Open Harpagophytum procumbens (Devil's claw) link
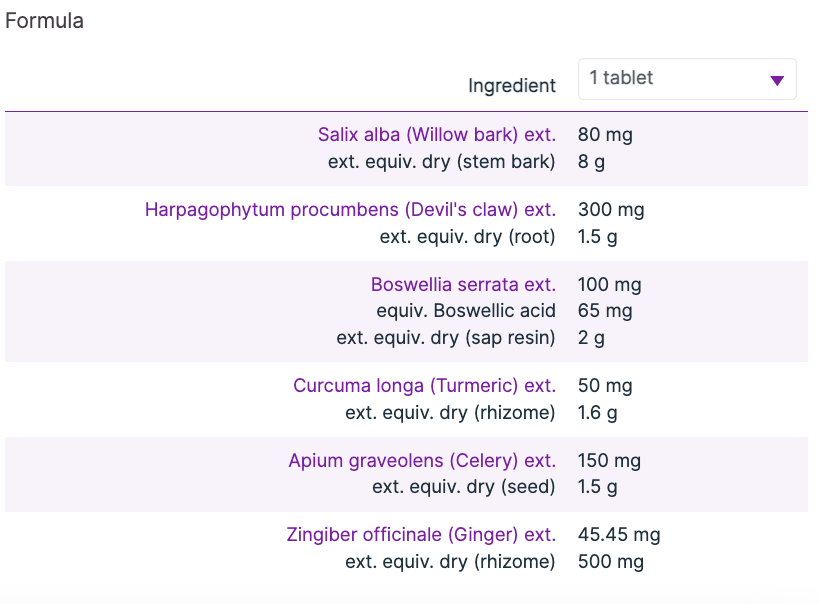The height and width of the screenshot is (604, 820). [x=350, y=210]
